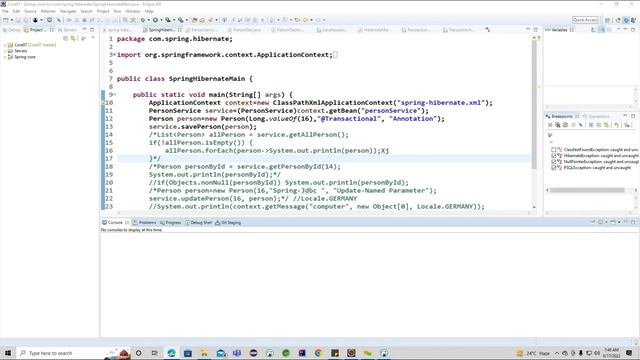The image size is (640, 360).
Task: Click the Skip All Breakpoints toolbar icon
Action: pyautogui.click(x=59, y=20)
